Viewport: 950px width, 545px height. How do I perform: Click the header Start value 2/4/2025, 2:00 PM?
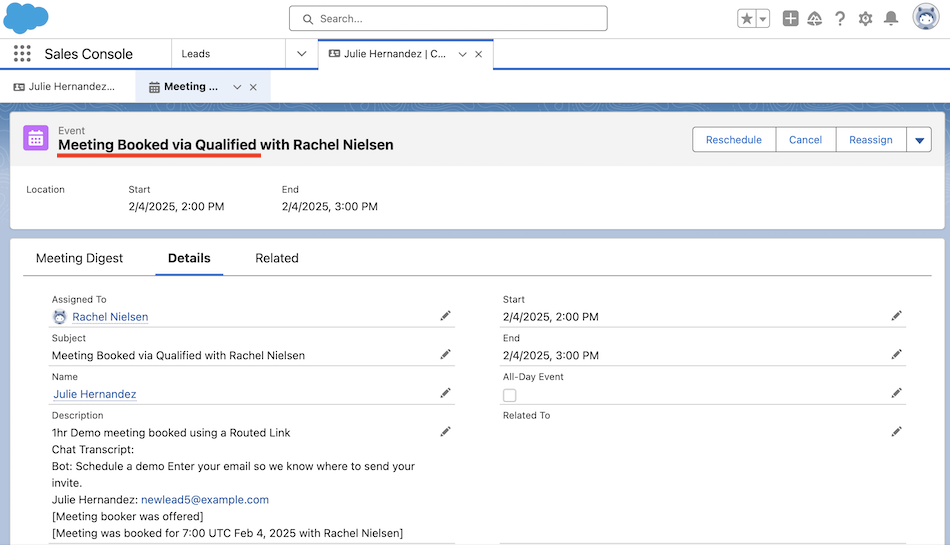(176, 206)
